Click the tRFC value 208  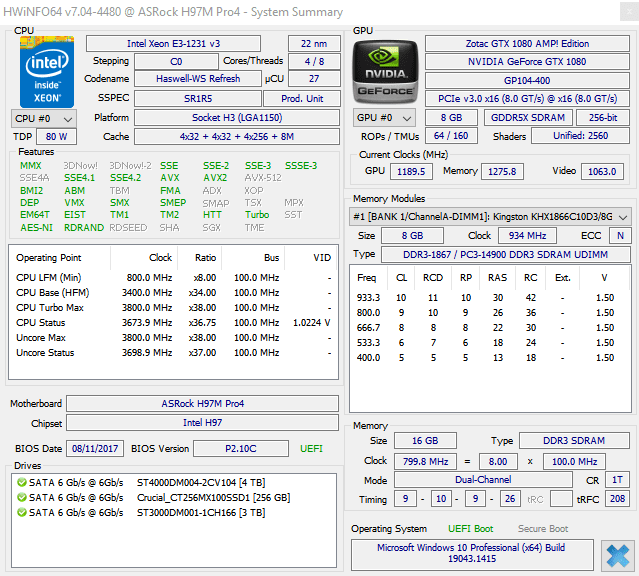(x=617, y=499)
